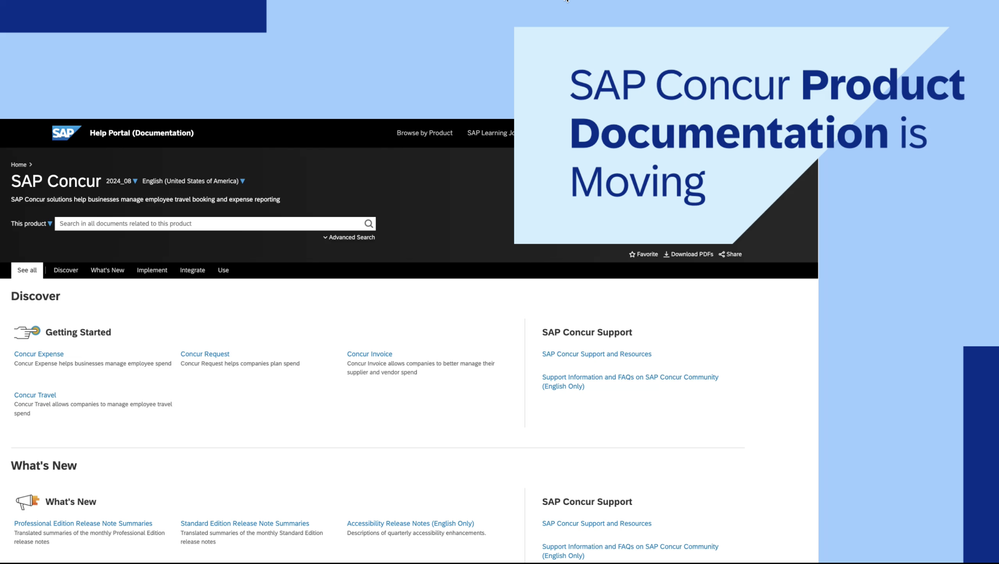Screen dimensions: 999x564
Task: Click 'Descriptions of quarterly accessibility enhancements.'
Action: [x=416, y=533]
